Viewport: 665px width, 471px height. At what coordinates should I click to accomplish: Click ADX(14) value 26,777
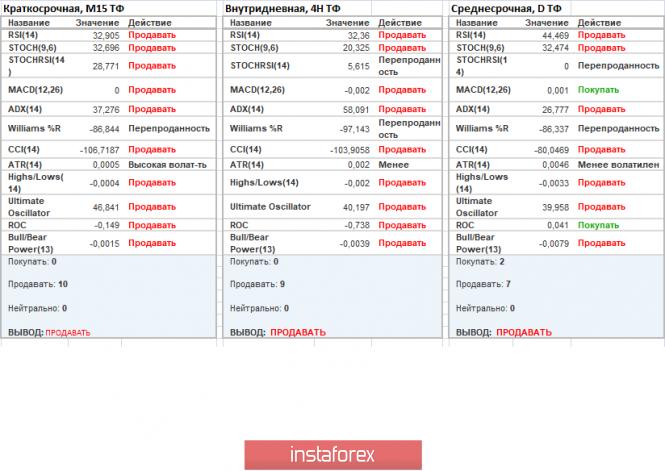[555, 110]
